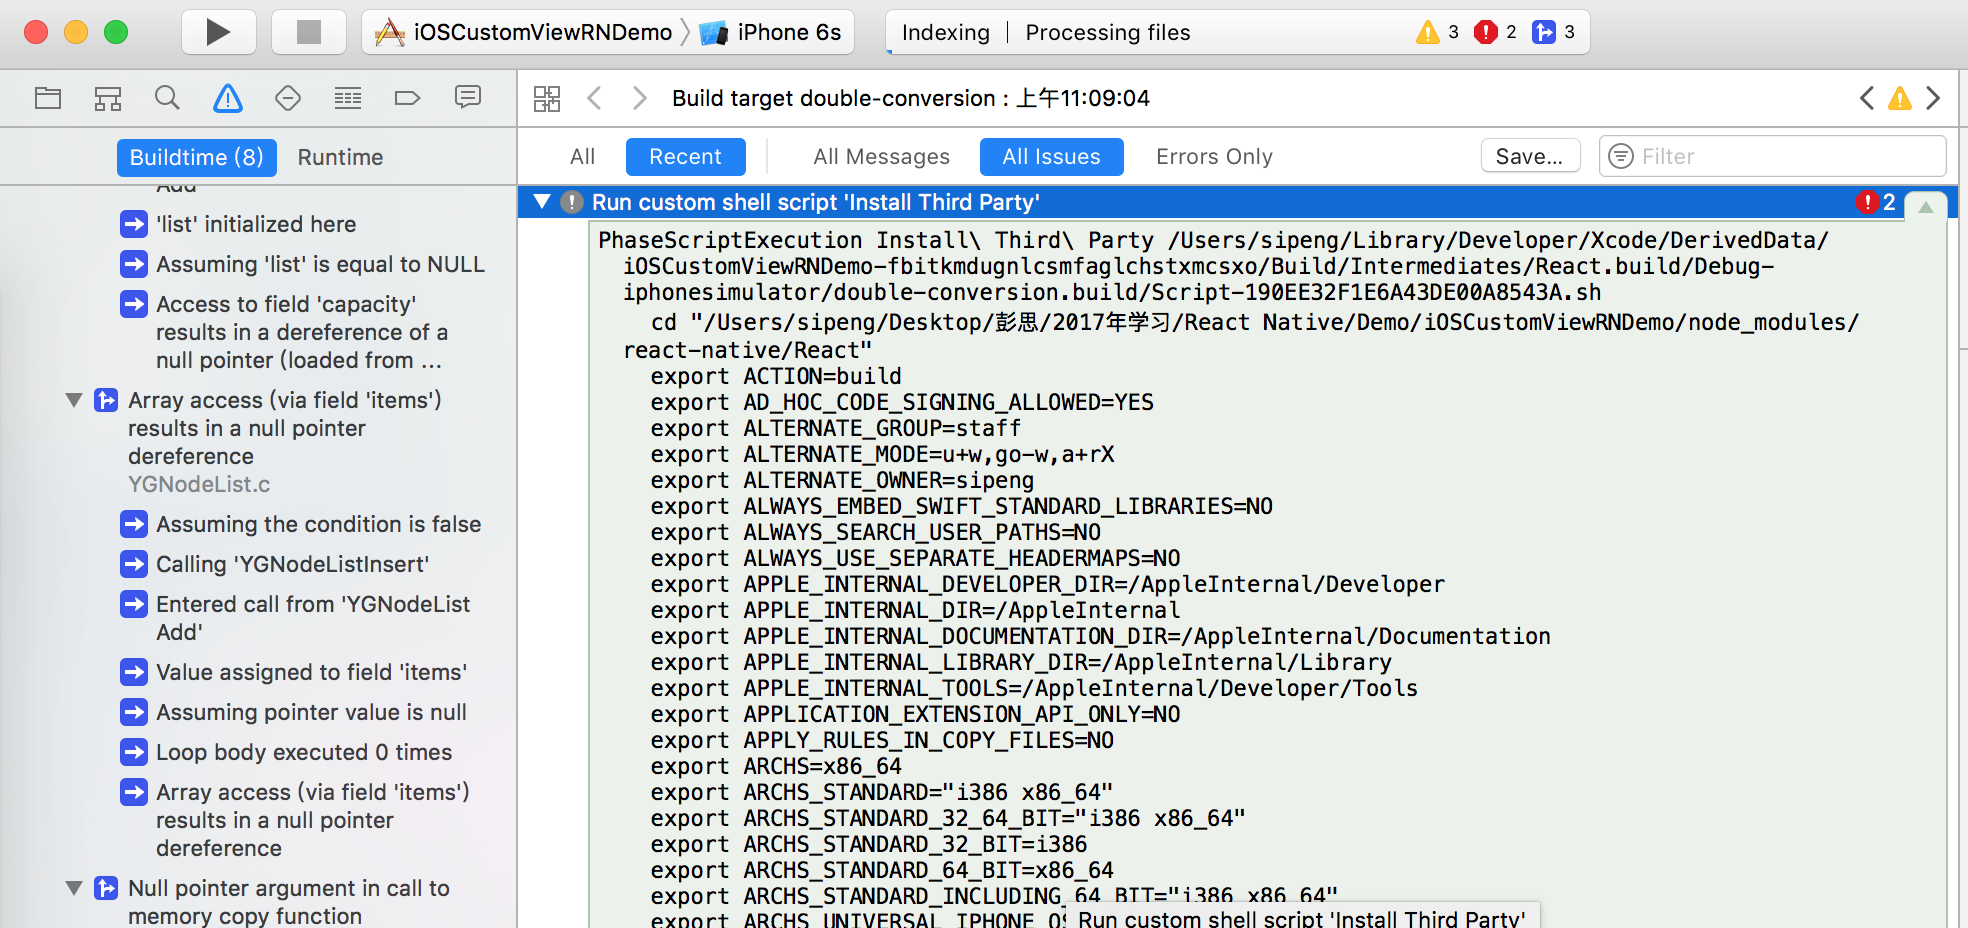This screenshot has height=928, width=1968.
Task: Show the Debug navigator
Action: 348,98
